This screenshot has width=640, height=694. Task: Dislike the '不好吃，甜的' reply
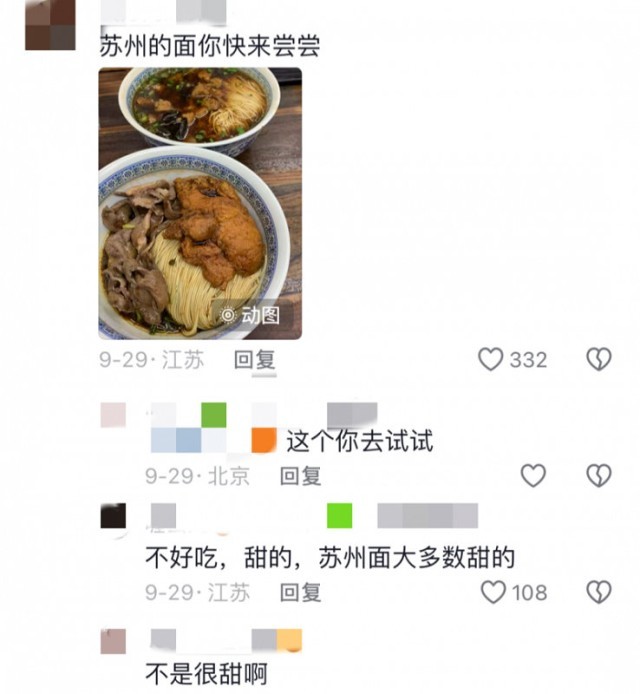click(x=599, y=592)
